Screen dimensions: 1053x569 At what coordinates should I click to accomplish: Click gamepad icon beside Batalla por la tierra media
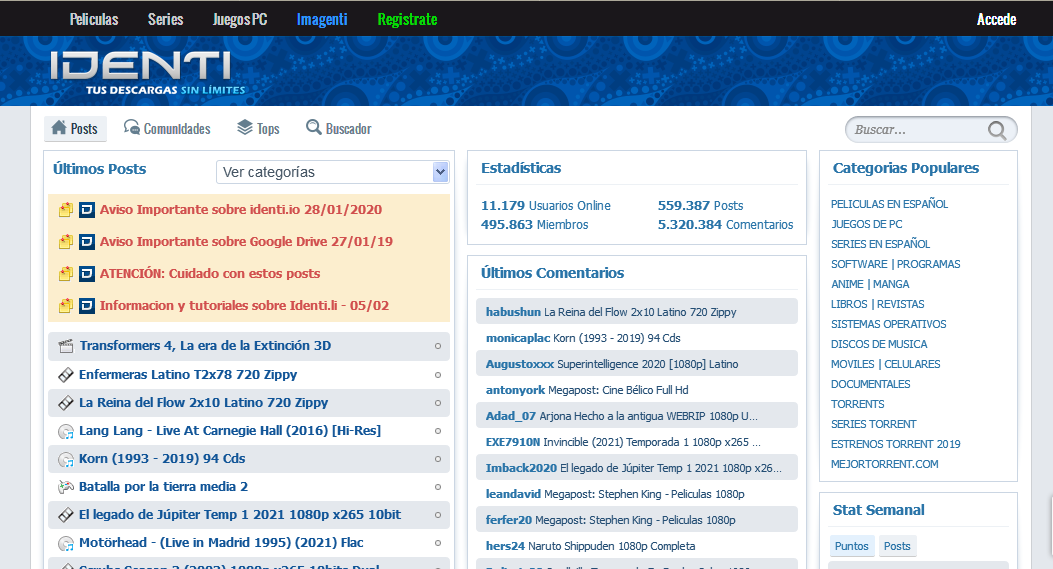tap(66, 487)
